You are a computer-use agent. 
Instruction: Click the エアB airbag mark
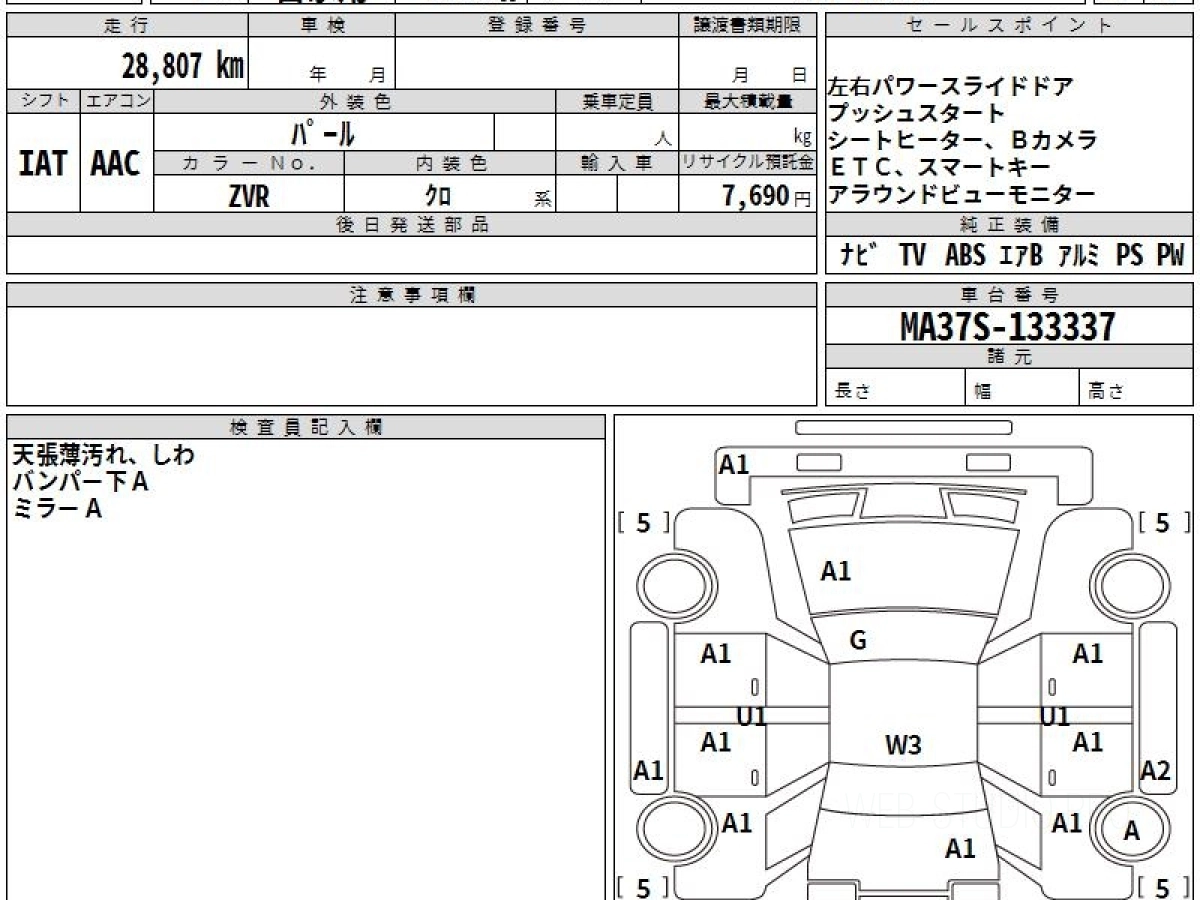click(x=1021, y=256)
